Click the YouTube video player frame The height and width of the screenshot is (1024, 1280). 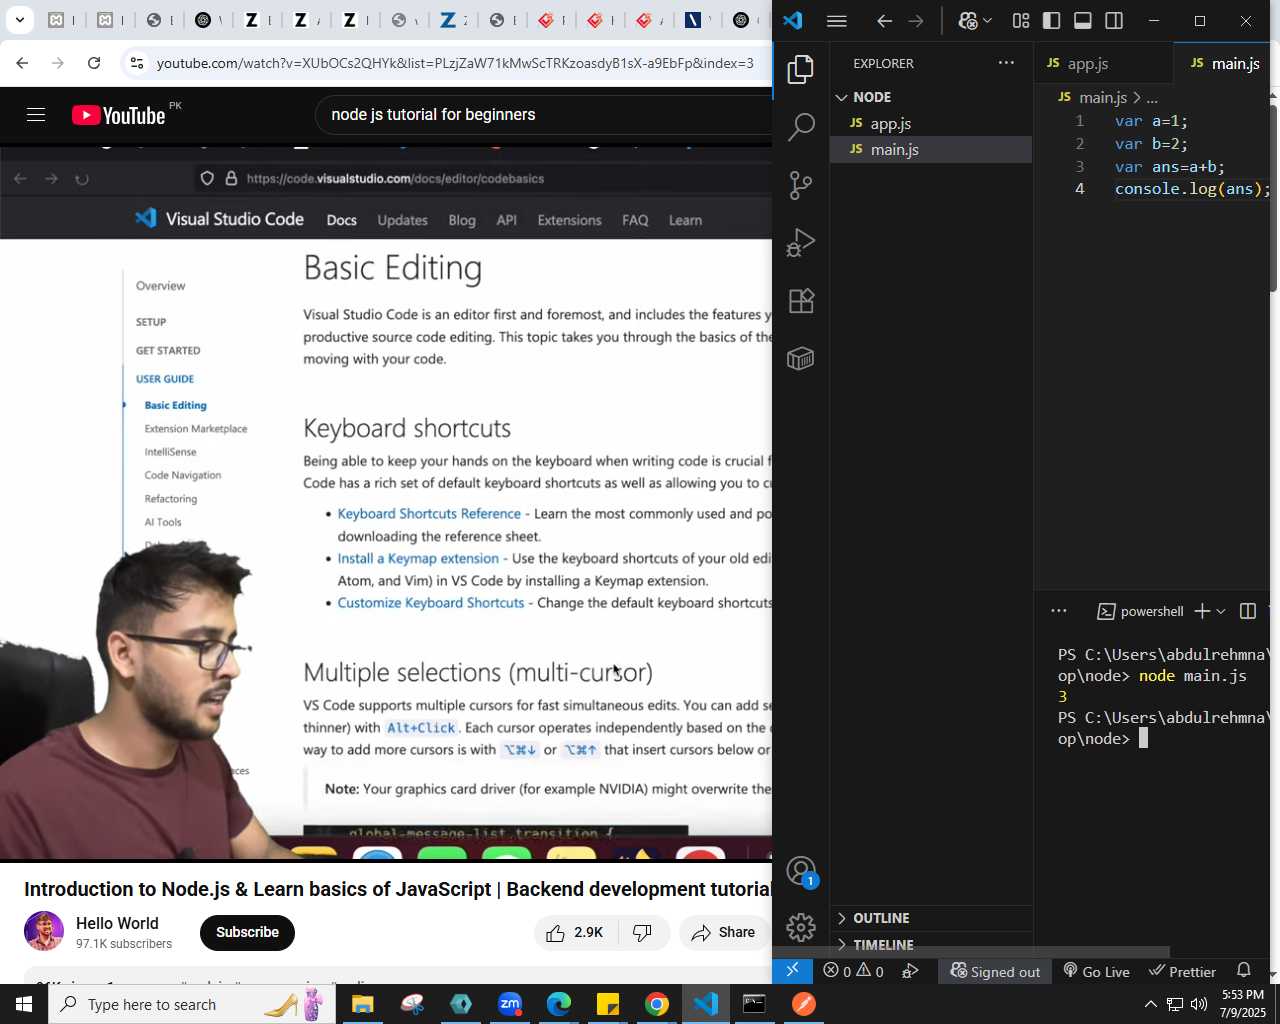click(386, 503)
